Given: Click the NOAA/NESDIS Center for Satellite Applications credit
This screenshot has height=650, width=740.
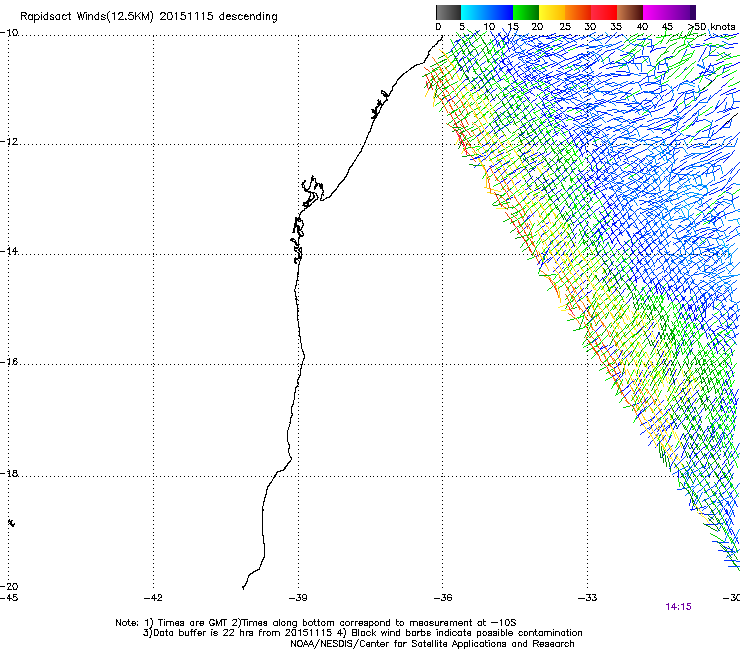Looking at the screenshot, I should tap(432, 644).
